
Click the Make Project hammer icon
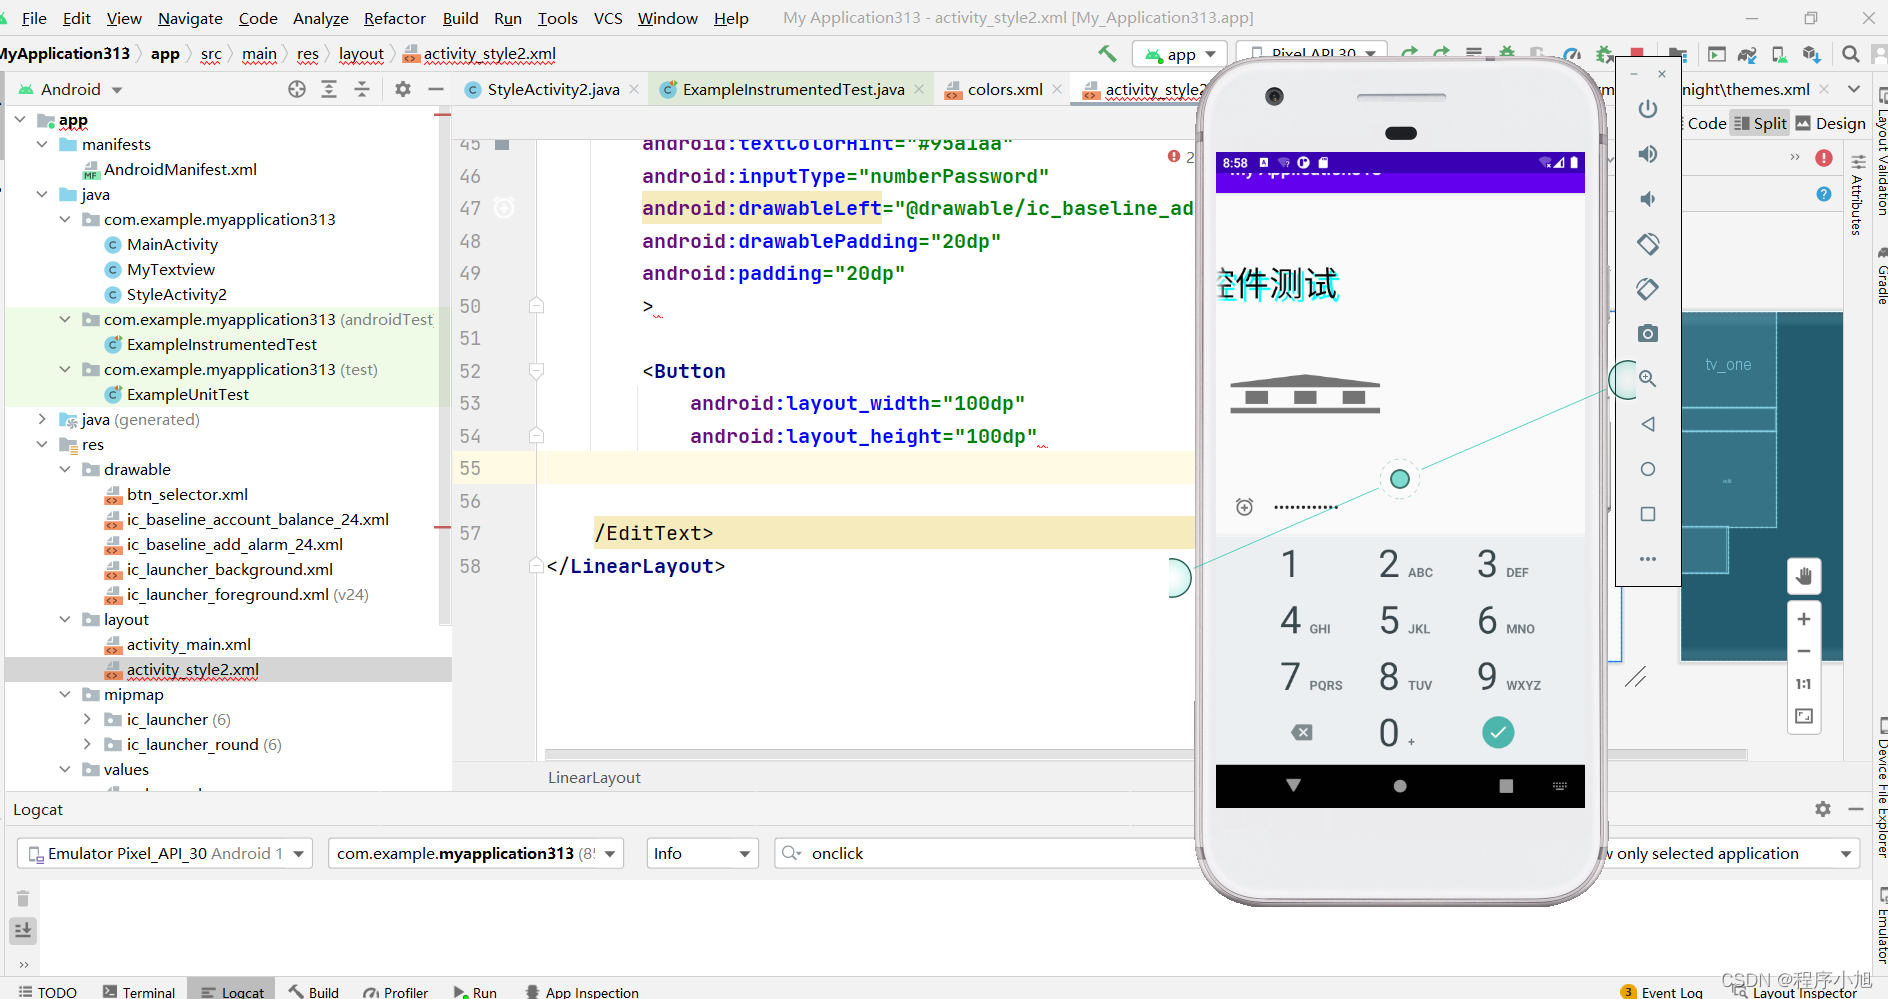point(1107,54)
